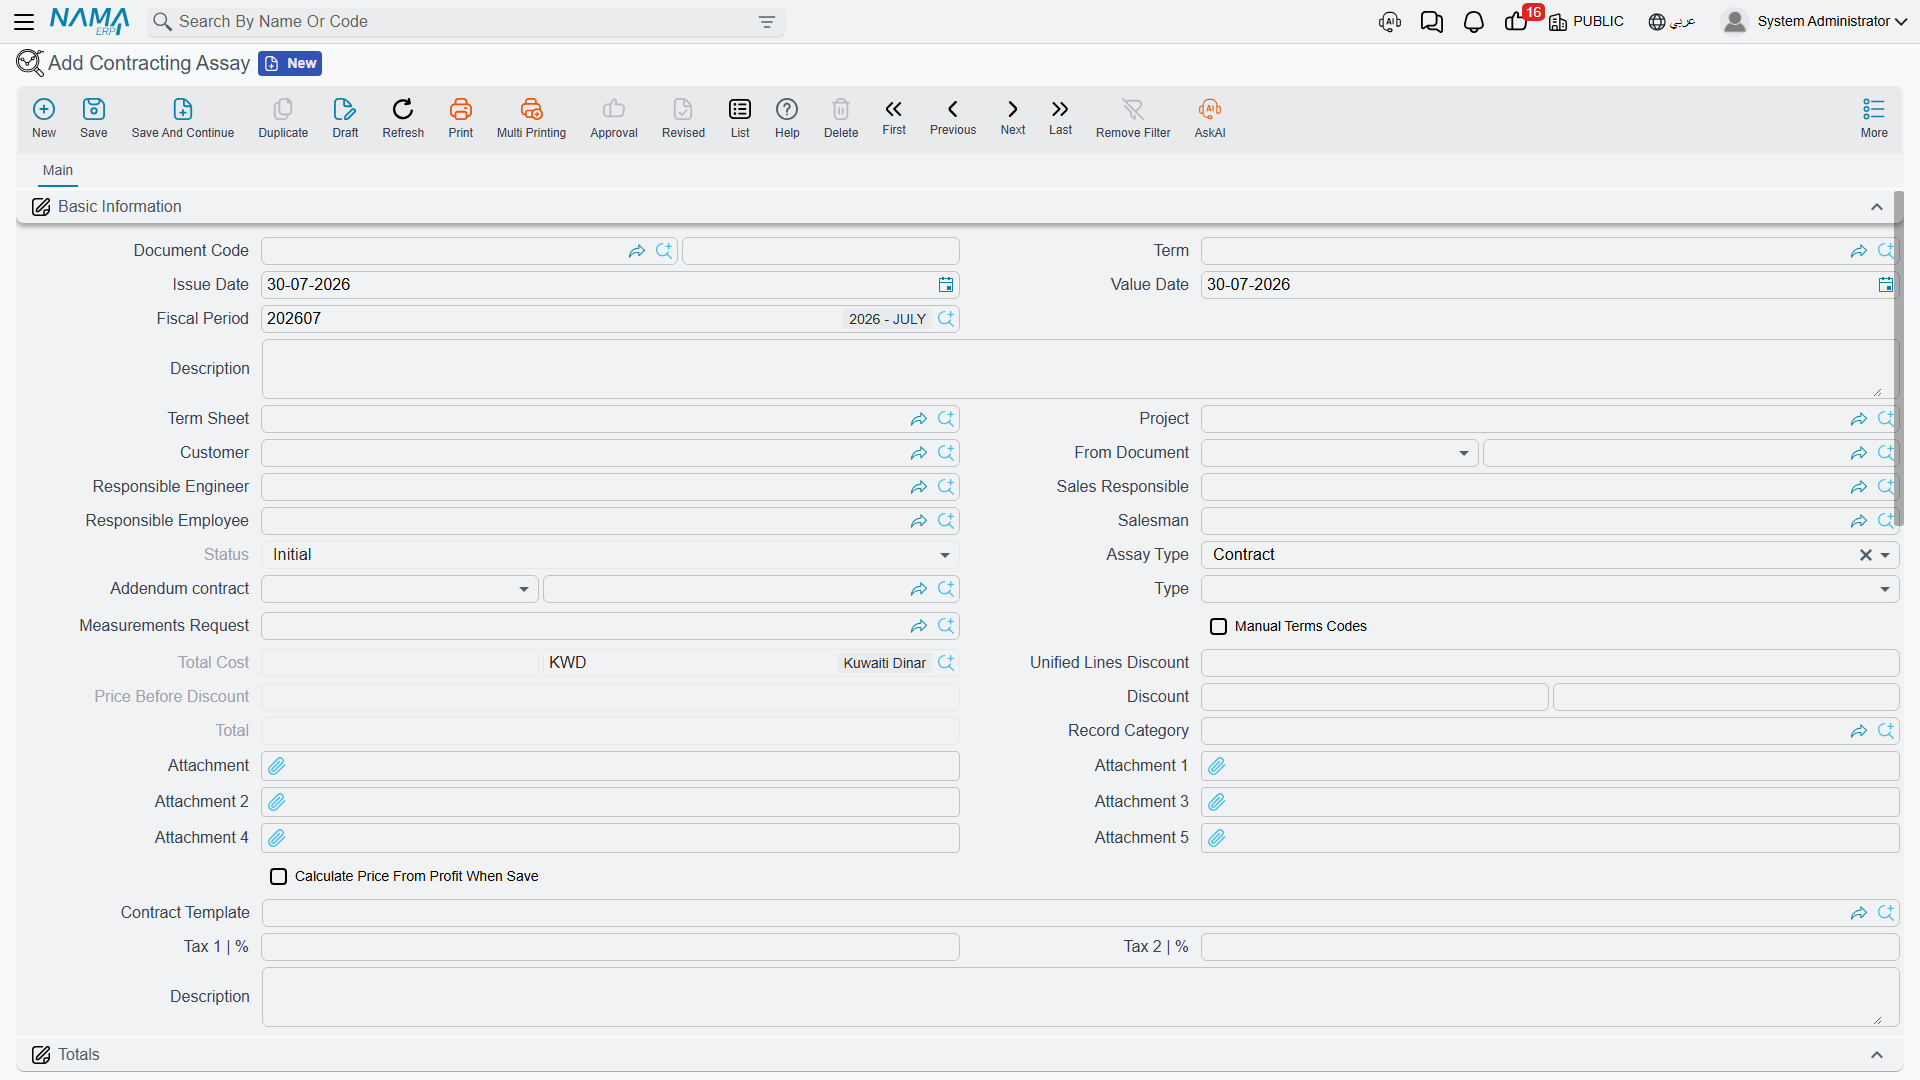Click attachment paperclip for Attachment 2
1920x1080 pixels.
point(277,802)
